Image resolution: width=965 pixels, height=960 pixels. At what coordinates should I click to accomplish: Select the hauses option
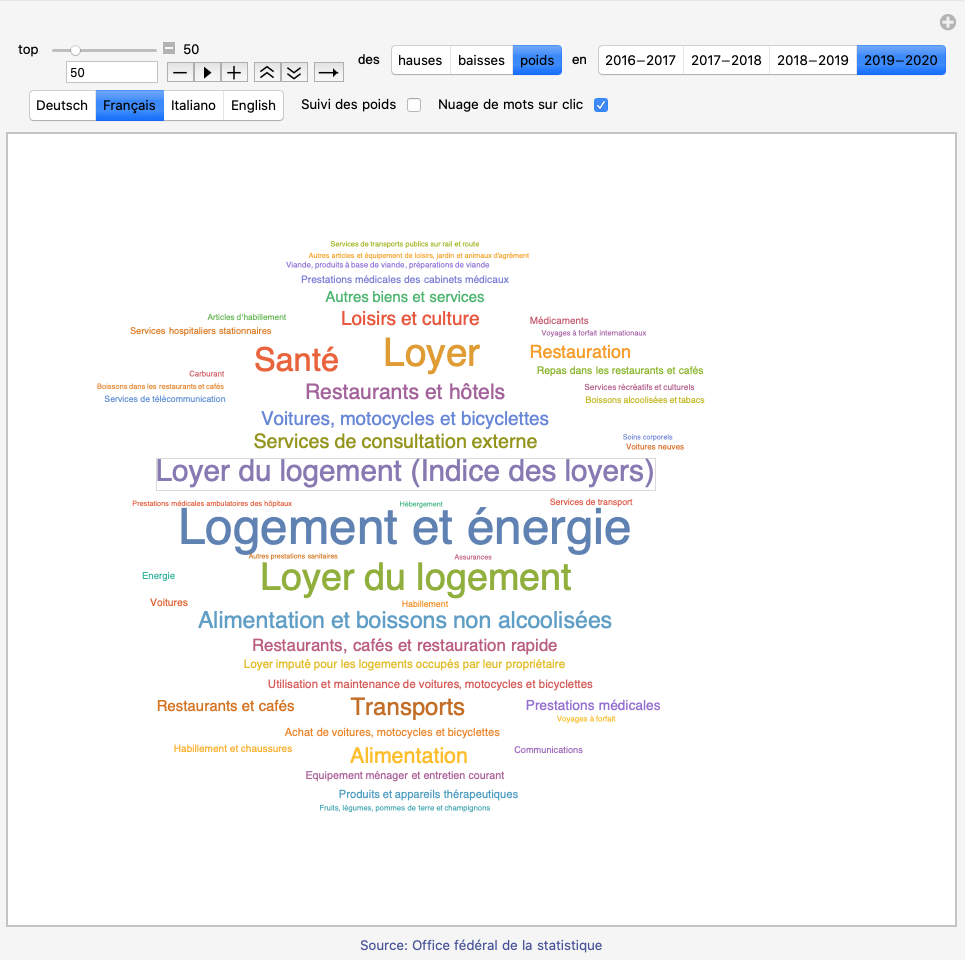(420, 60)
